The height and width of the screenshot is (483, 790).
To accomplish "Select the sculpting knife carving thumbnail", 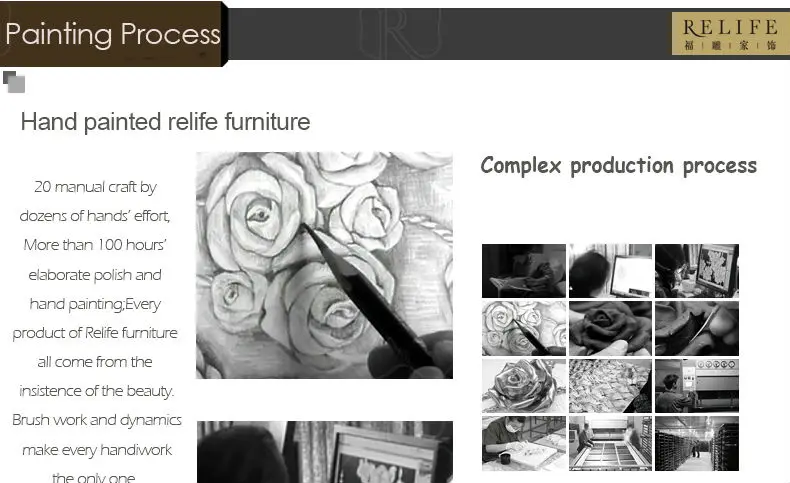I will click(697, 328).
